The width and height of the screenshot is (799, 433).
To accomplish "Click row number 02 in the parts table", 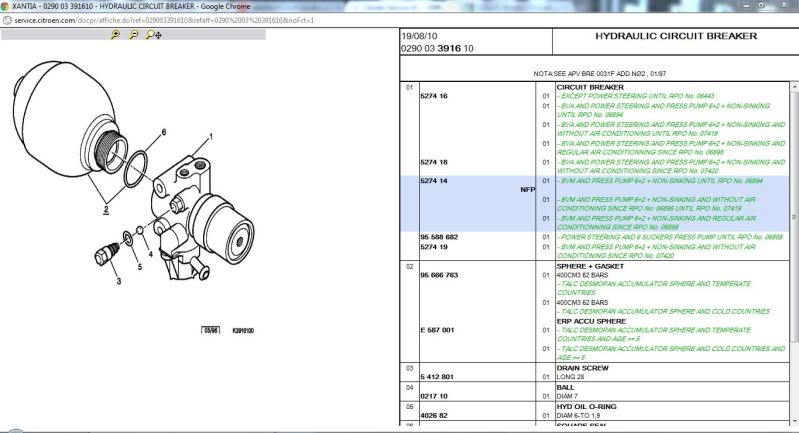I will tap(410, 266).
